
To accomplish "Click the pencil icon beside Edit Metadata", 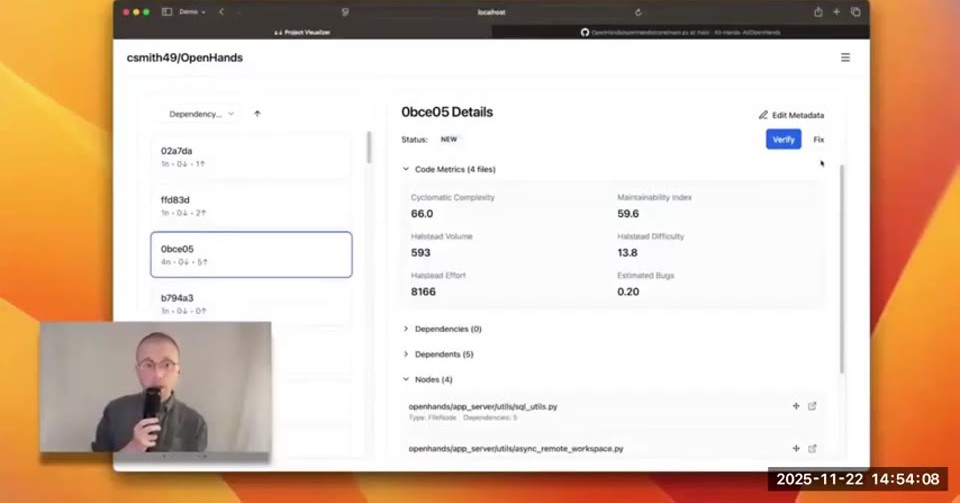I will click(763, 115).
